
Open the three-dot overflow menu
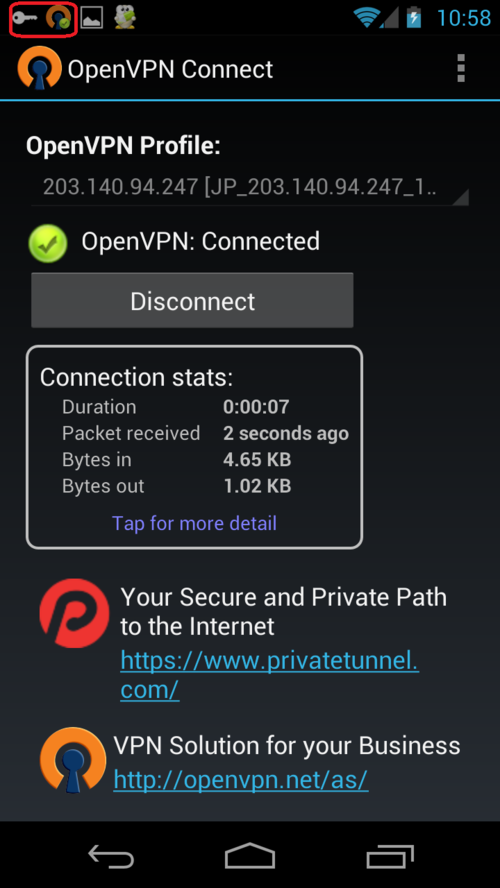tap(461, 69)
